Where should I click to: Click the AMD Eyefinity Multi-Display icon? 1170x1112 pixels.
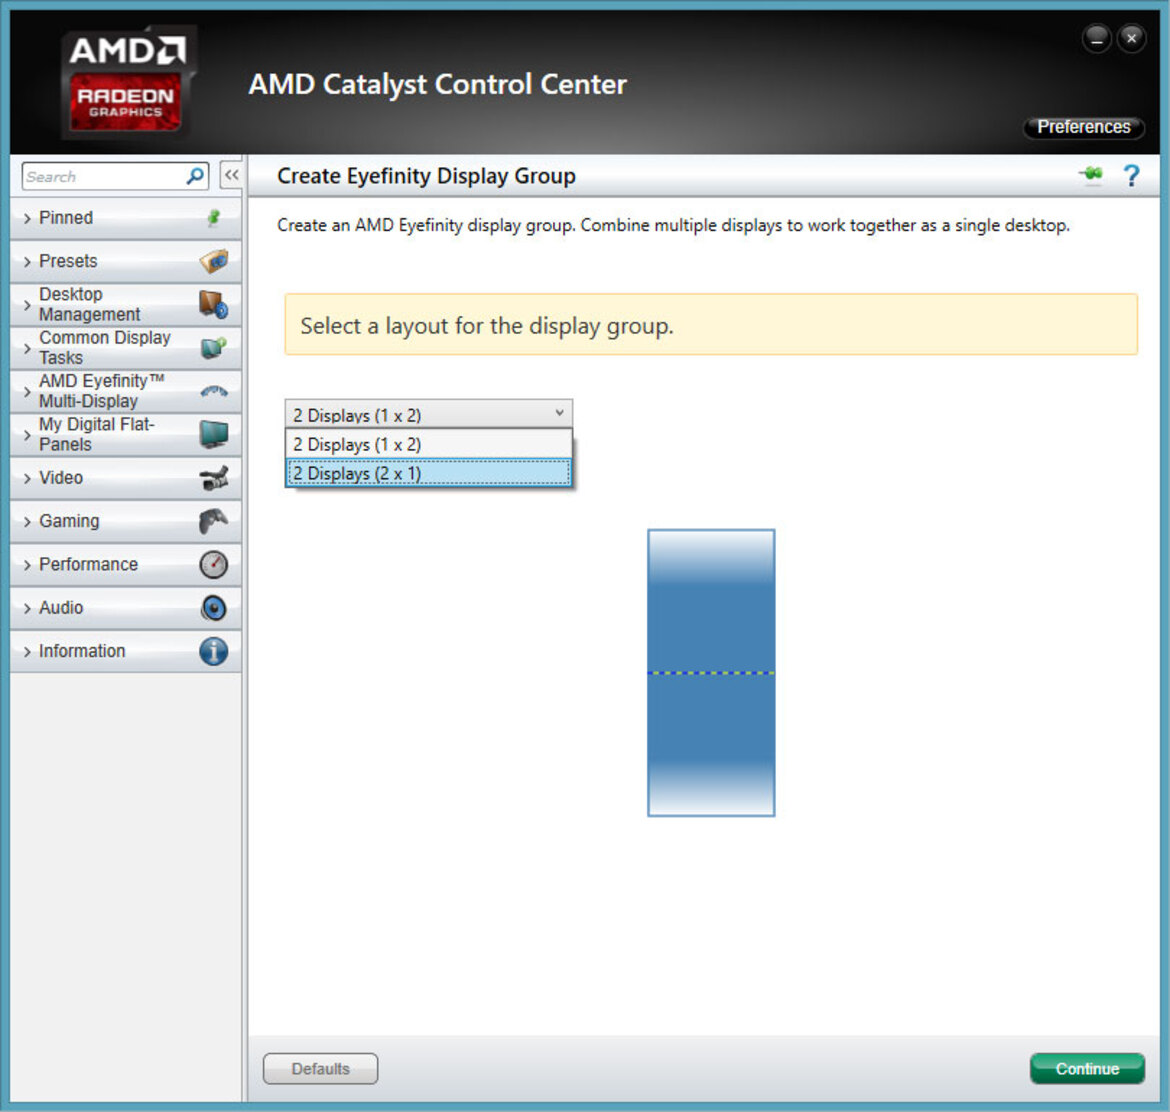(x=214, y=391)
